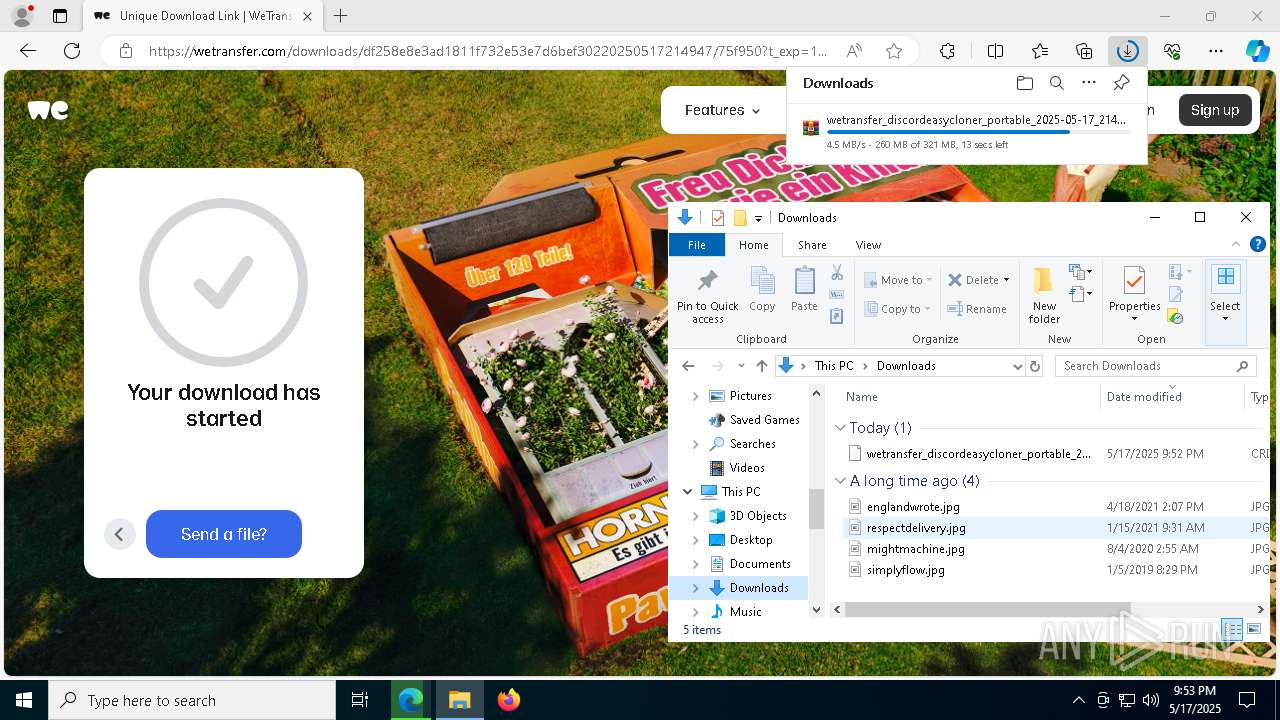Screen dimensions: 1280x720
Task: Collapse A long time ago group
Action: 840,481
